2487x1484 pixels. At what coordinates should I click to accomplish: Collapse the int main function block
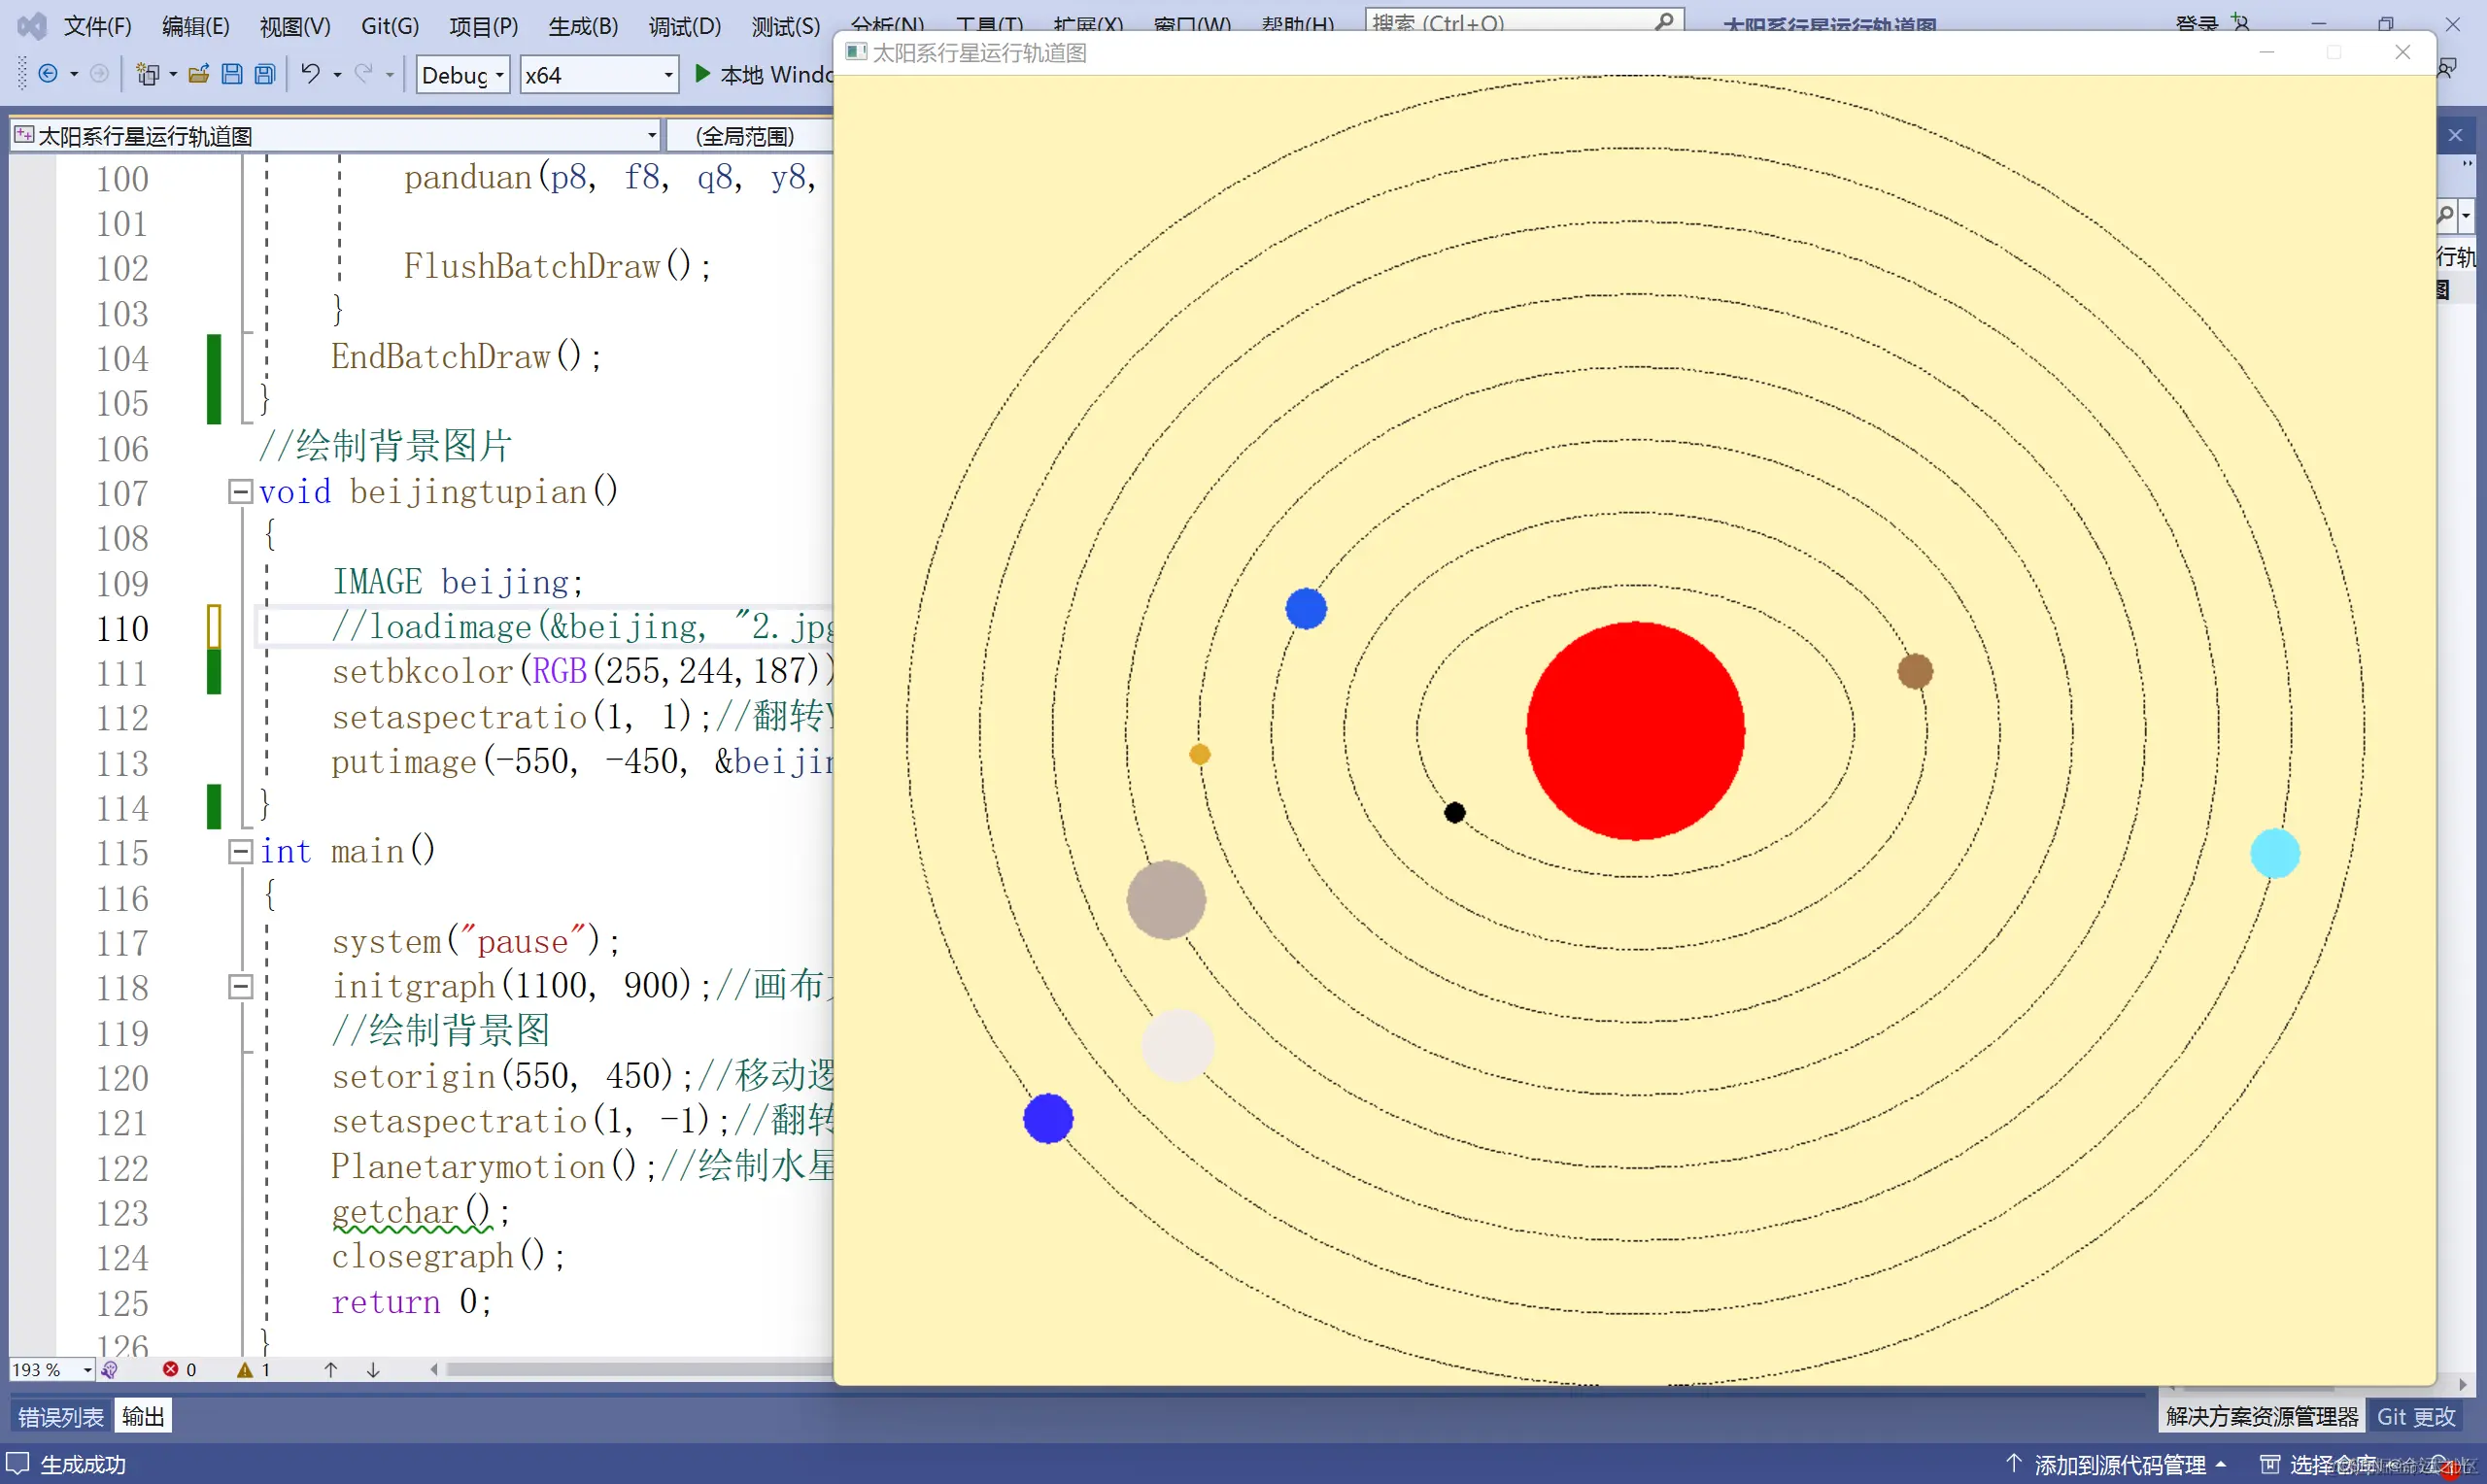[x=240, y=852]
